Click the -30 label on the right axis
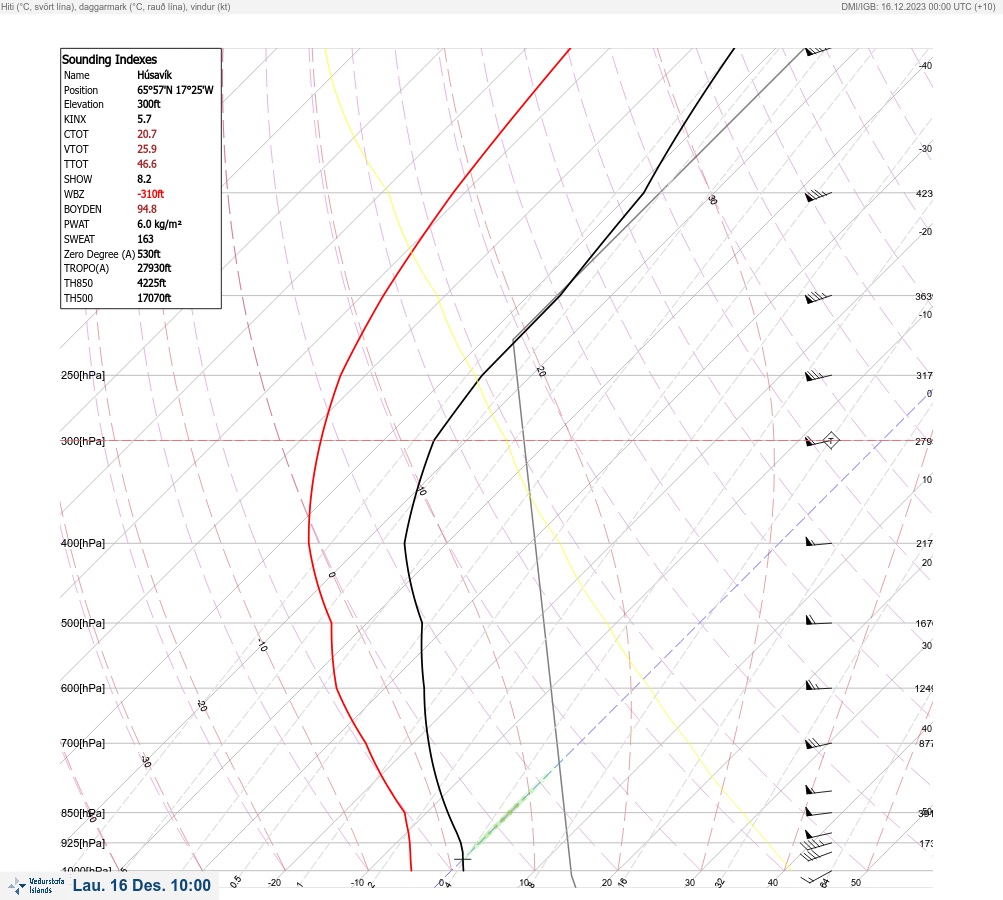This screenshot has height=900, width=1003. tap(925, 148)
